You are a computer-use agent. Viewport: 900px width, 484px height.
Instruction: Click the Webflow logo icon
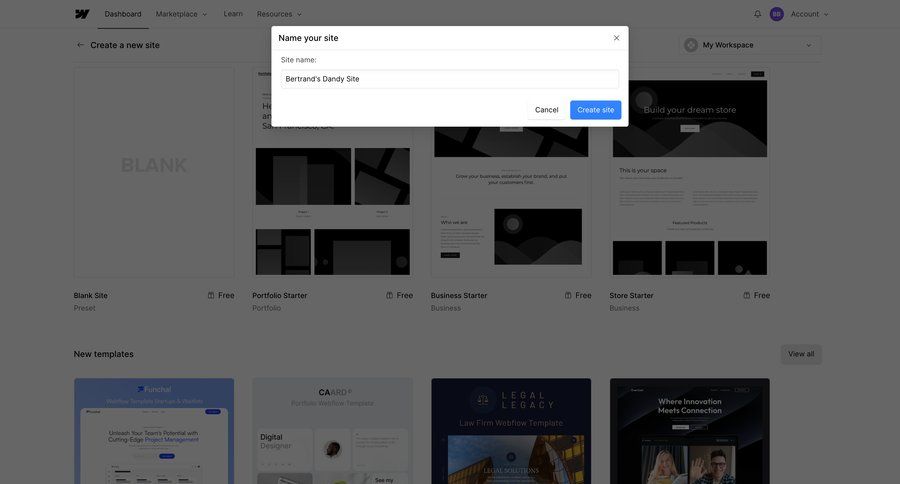pos(82,14)
